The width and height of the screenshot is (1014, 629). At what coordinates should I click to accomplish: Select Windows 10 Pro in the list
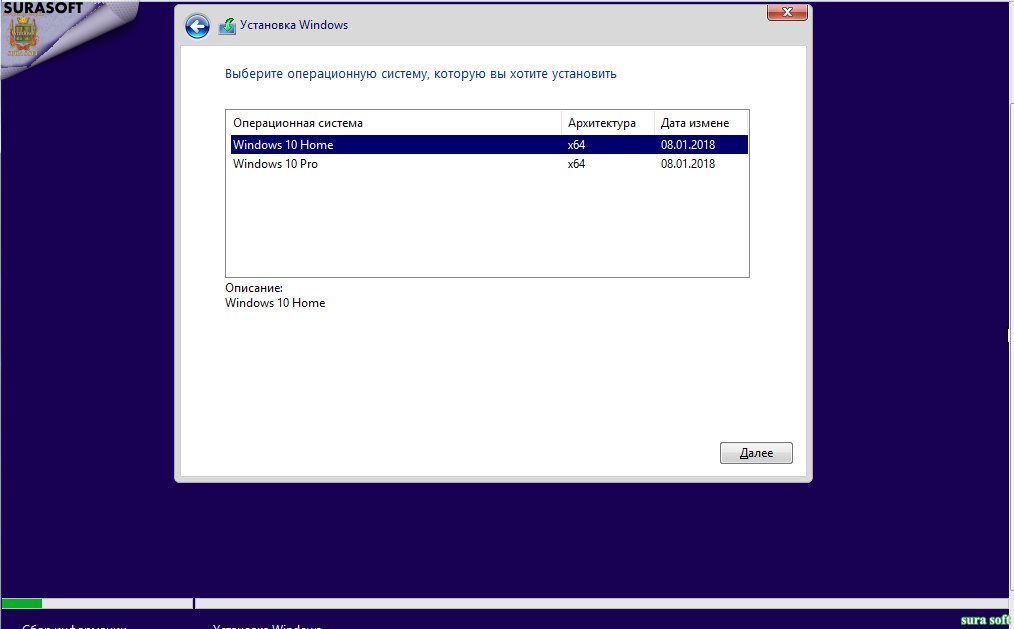click(x=489, y=164)
